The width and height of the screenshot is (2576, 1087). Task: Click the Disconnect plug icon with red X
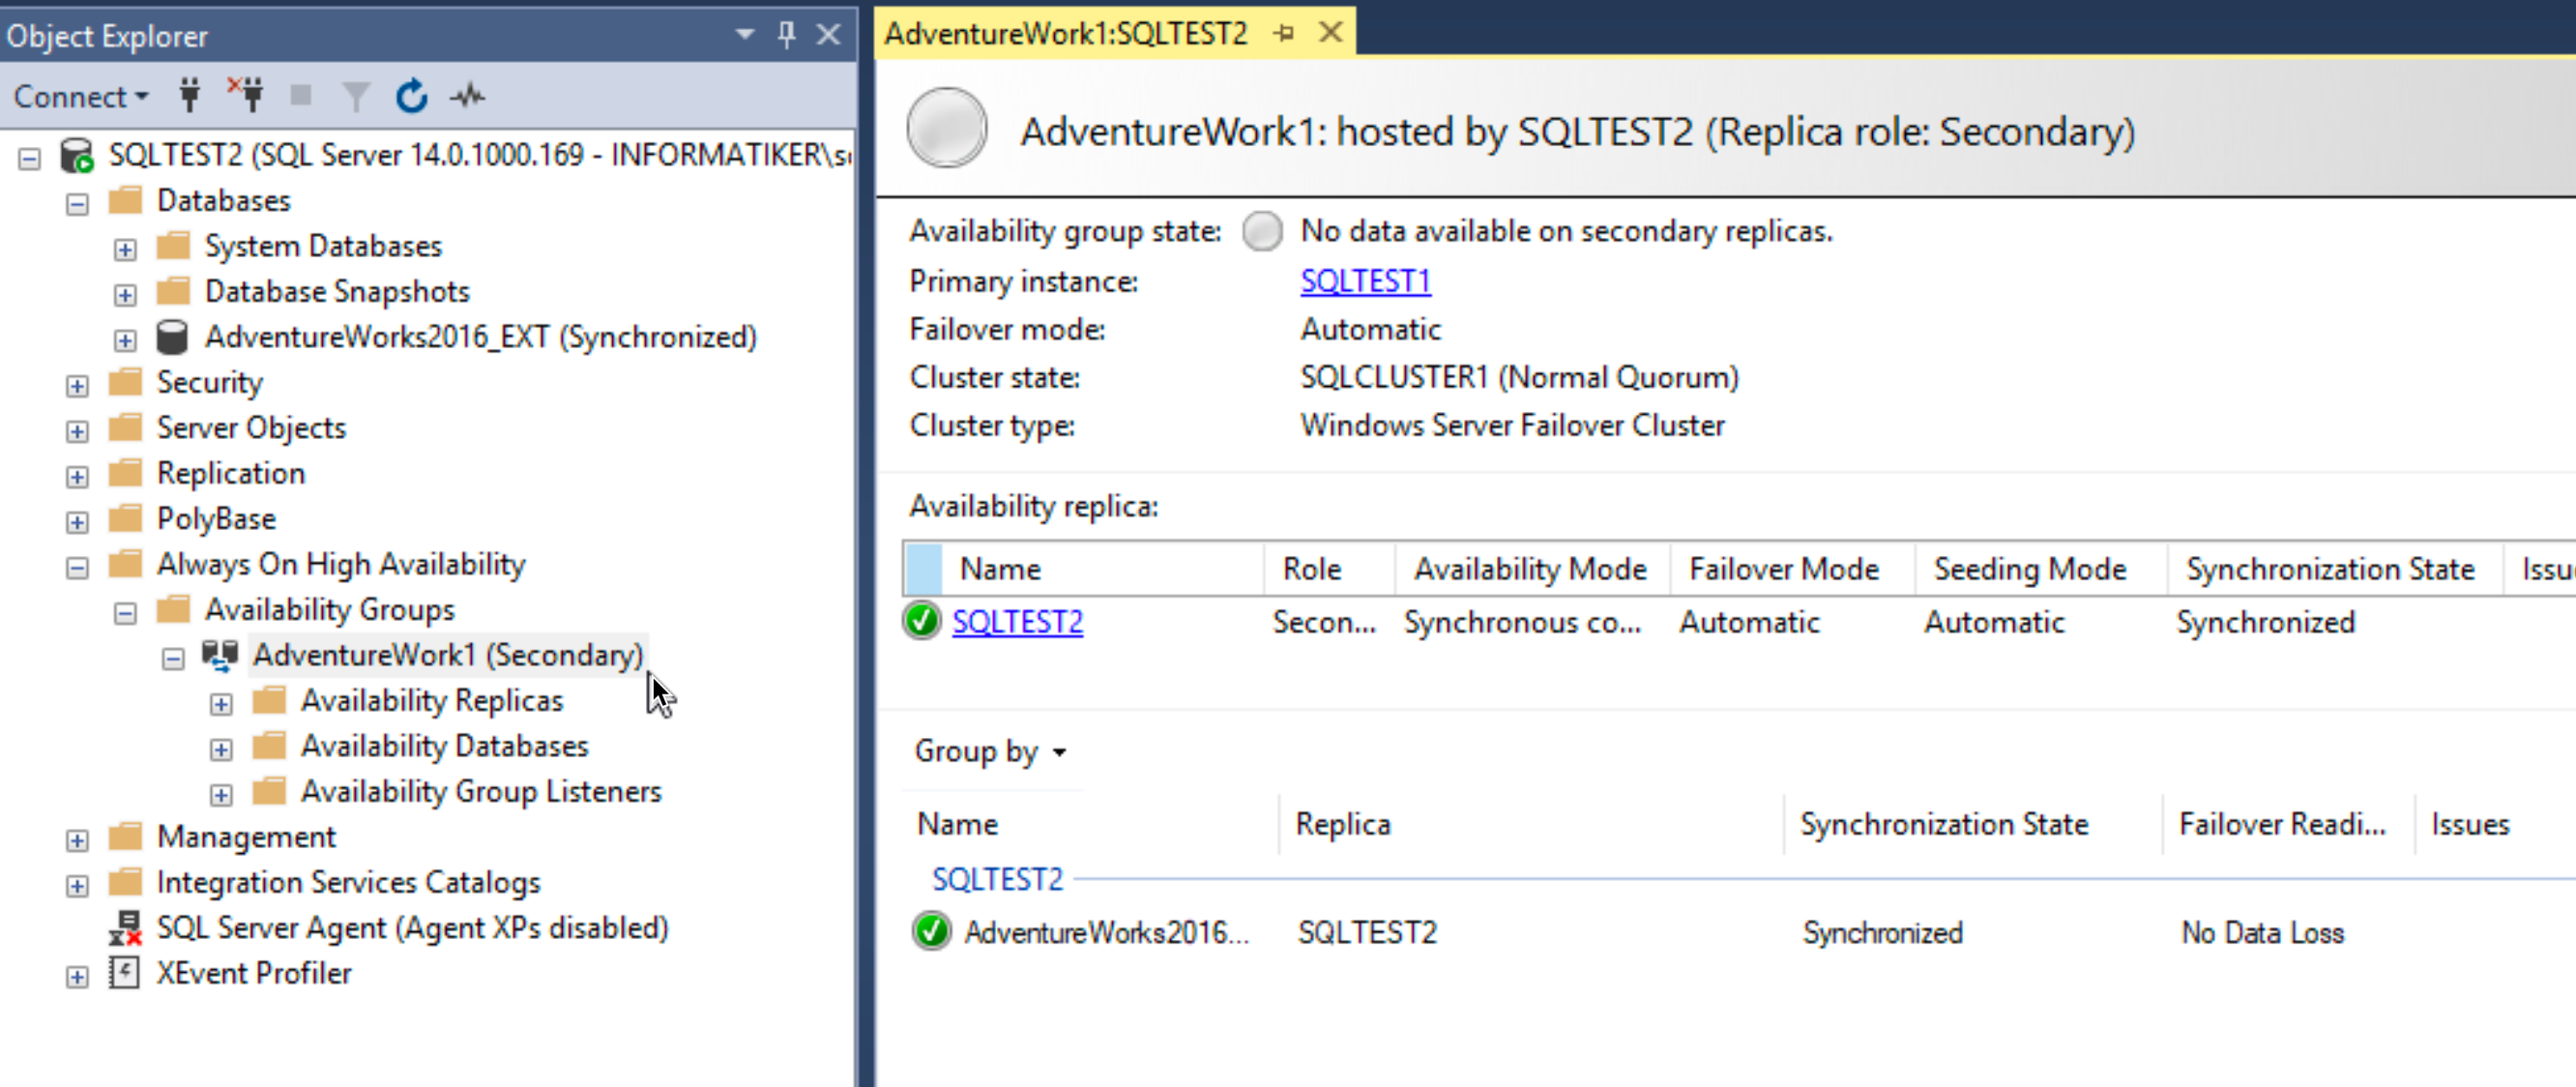(x=246, y=95)
